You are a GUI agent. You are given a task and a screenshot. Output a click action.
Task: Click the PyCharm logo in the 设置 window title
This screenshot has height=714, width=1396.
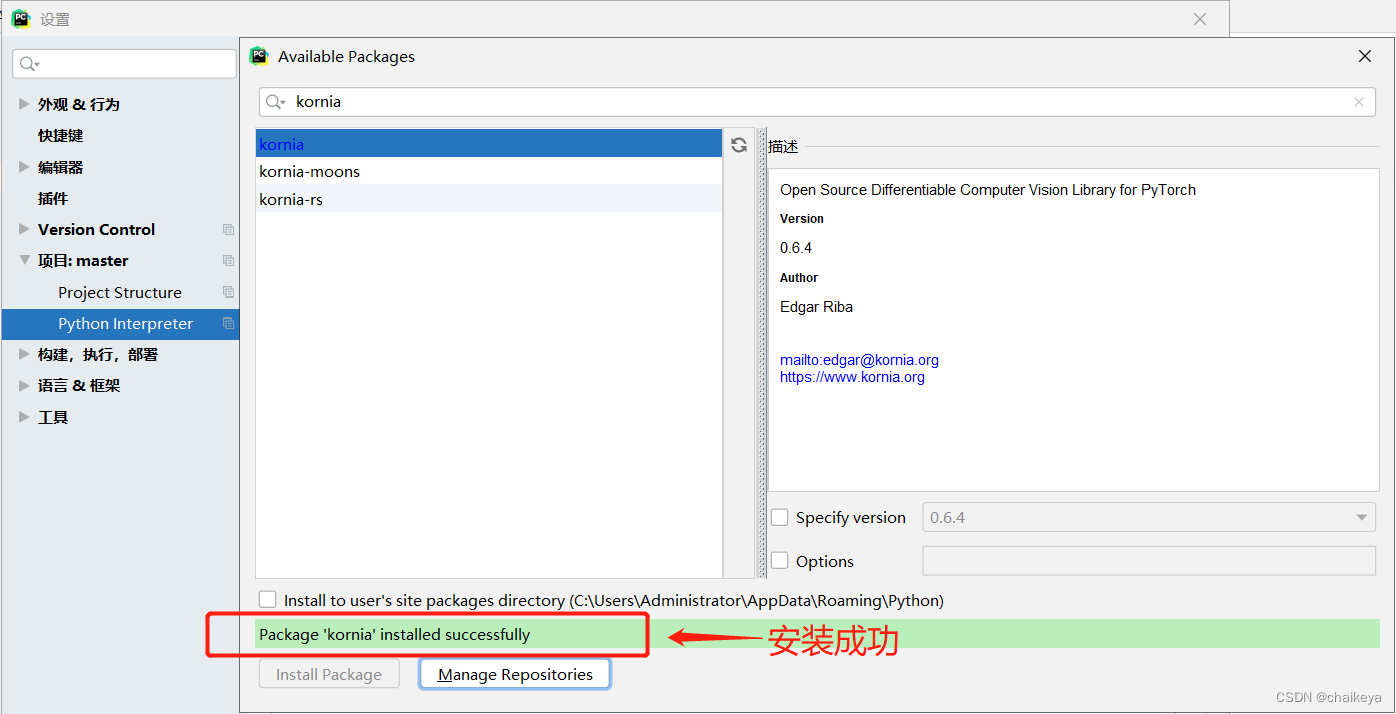click(21, 18)
